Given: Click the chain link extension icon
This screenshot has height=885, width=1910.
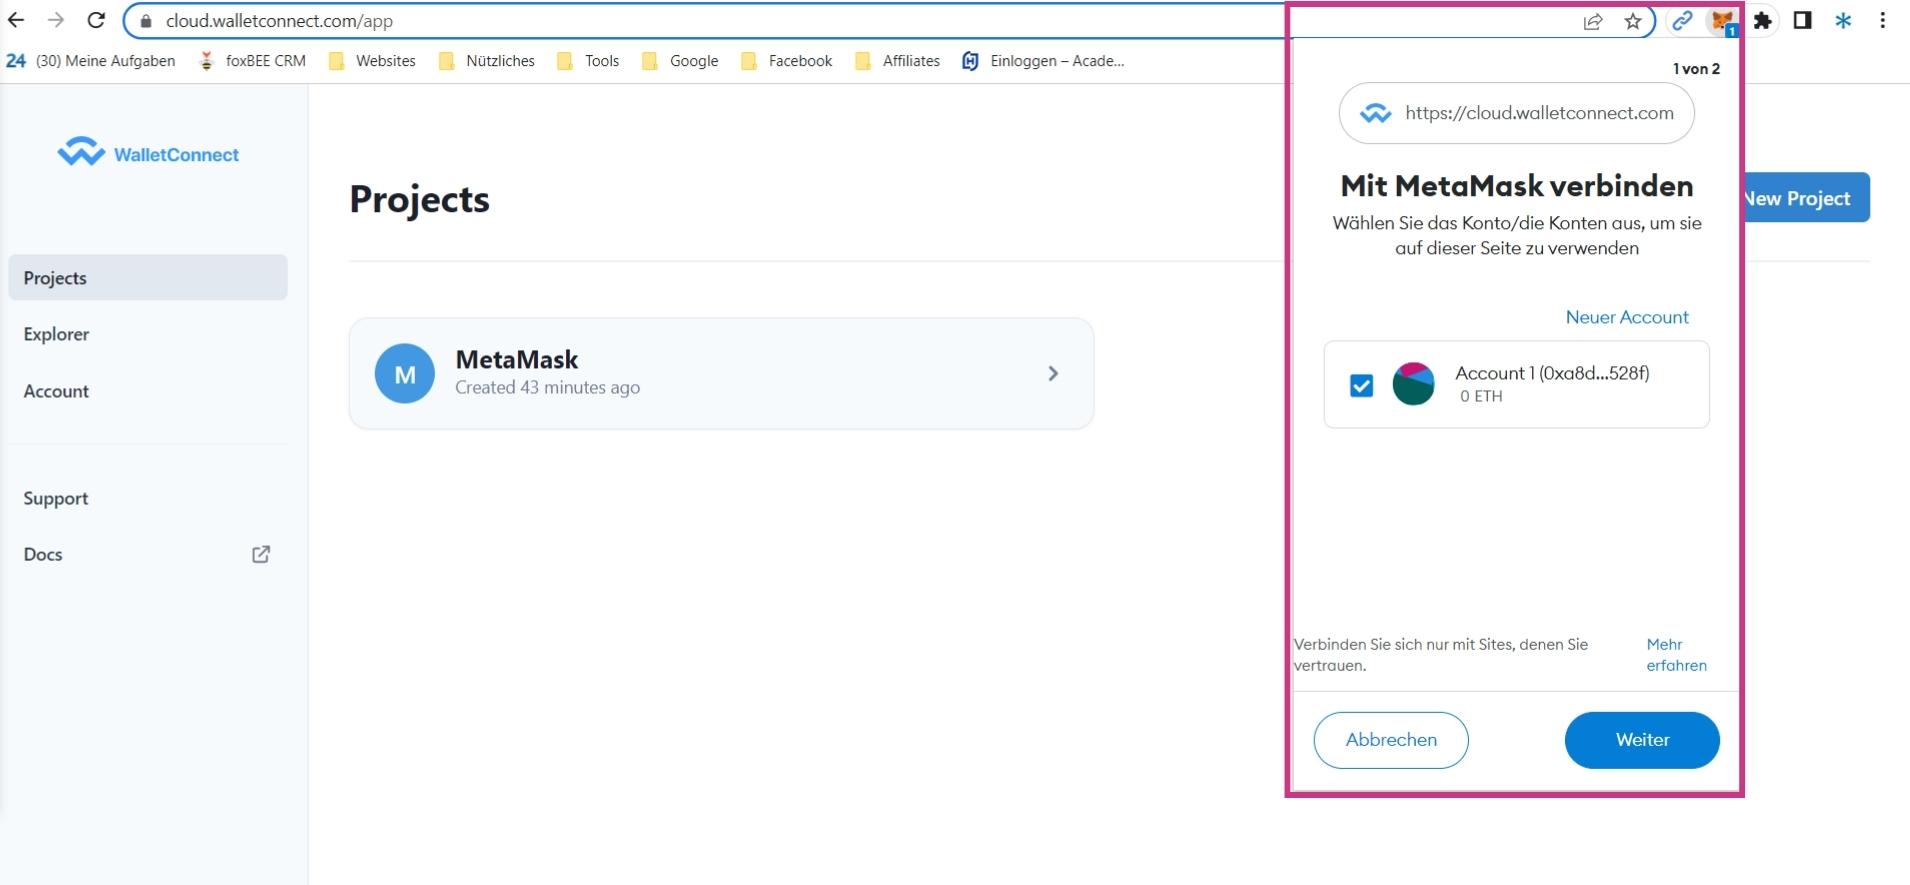Looking at the screenshot, I should pos(1683,20).
